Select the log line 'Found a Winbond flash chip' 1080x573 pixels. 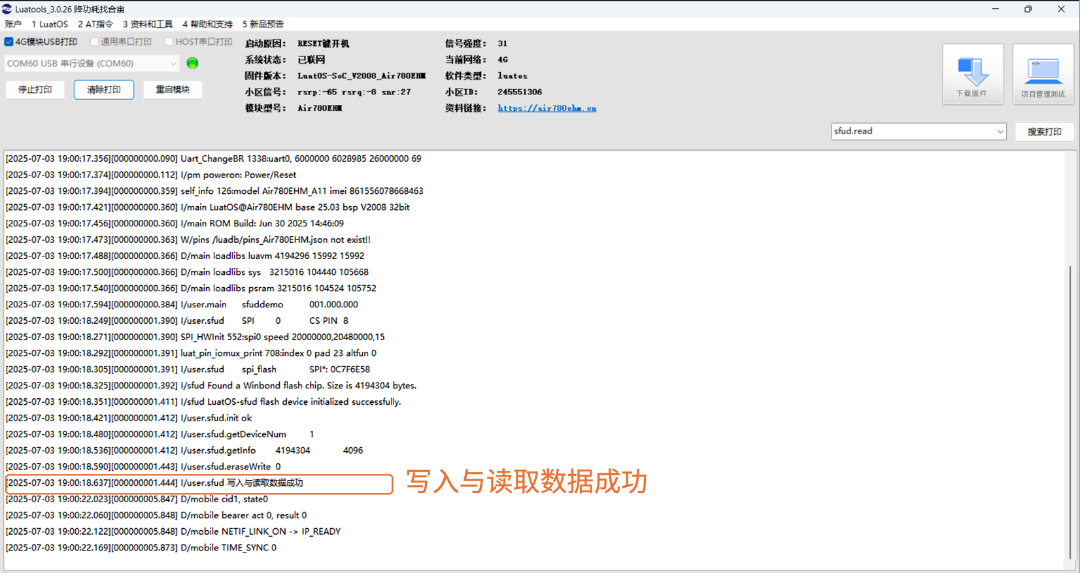coord(211,386)
